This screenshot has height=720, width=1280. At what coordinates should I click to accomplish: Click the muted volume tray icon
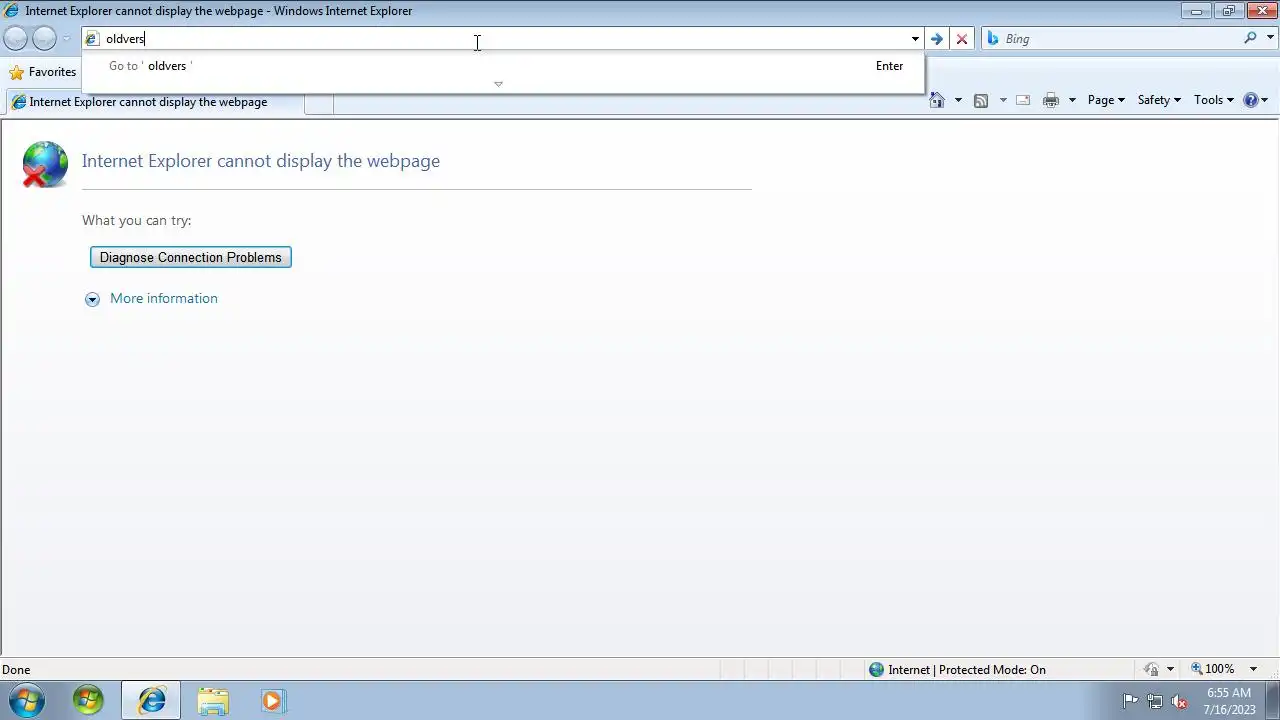click(x=1180, y=701)
